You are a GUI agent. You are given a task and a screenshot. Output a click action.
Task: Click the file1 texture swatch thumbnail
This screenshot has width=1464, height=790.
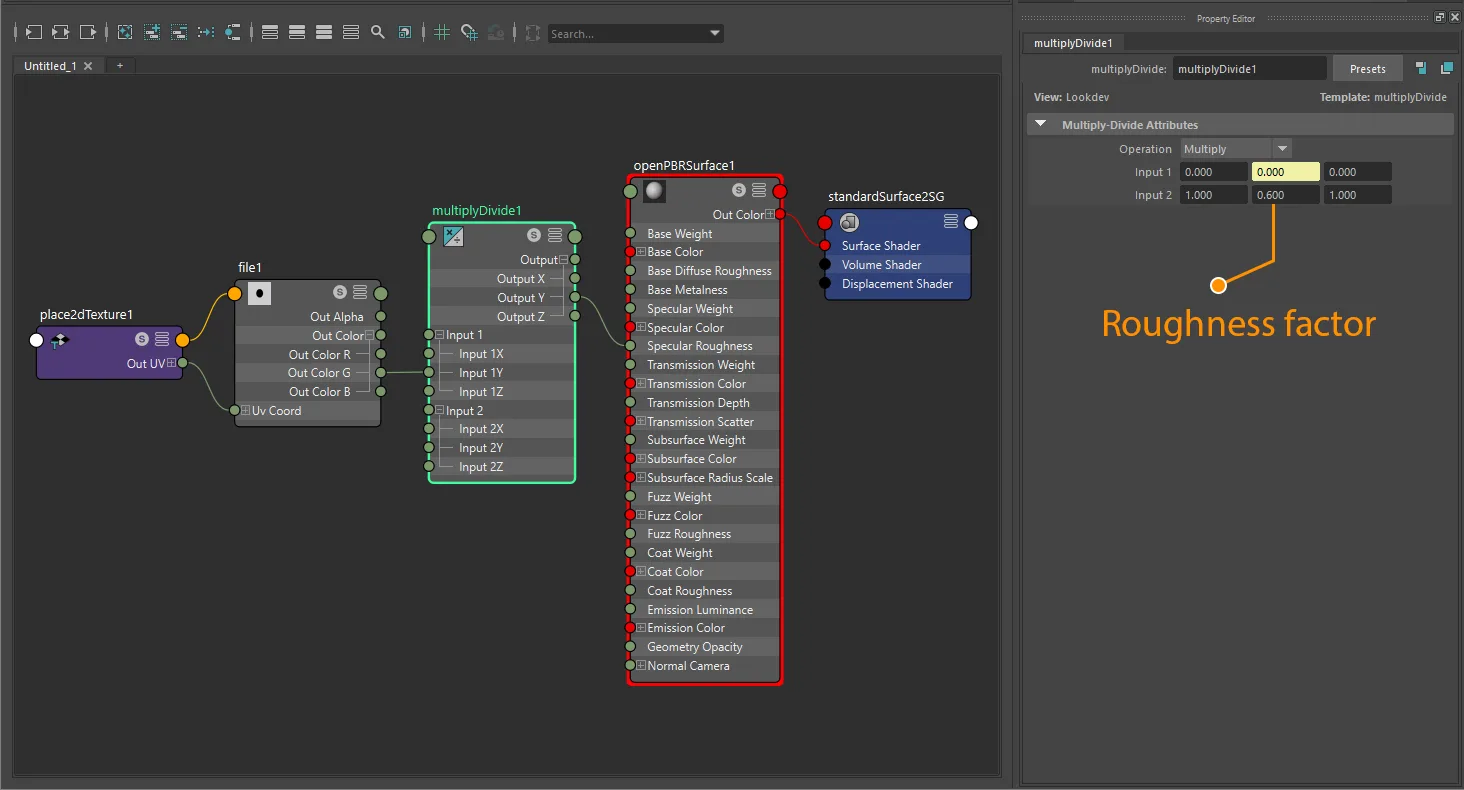(260, 293)
